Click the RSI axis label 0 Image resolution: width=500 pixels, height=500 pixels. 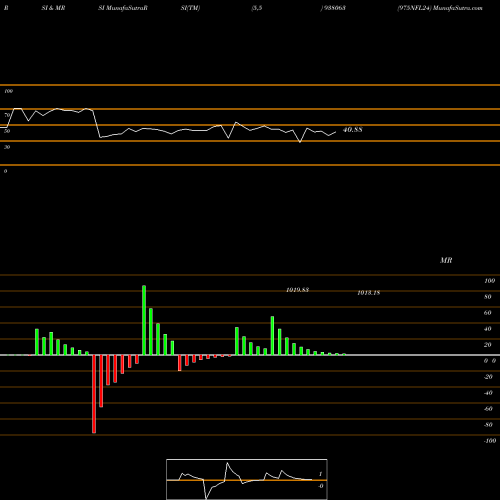pyautogui.click(x=5, y=171)
